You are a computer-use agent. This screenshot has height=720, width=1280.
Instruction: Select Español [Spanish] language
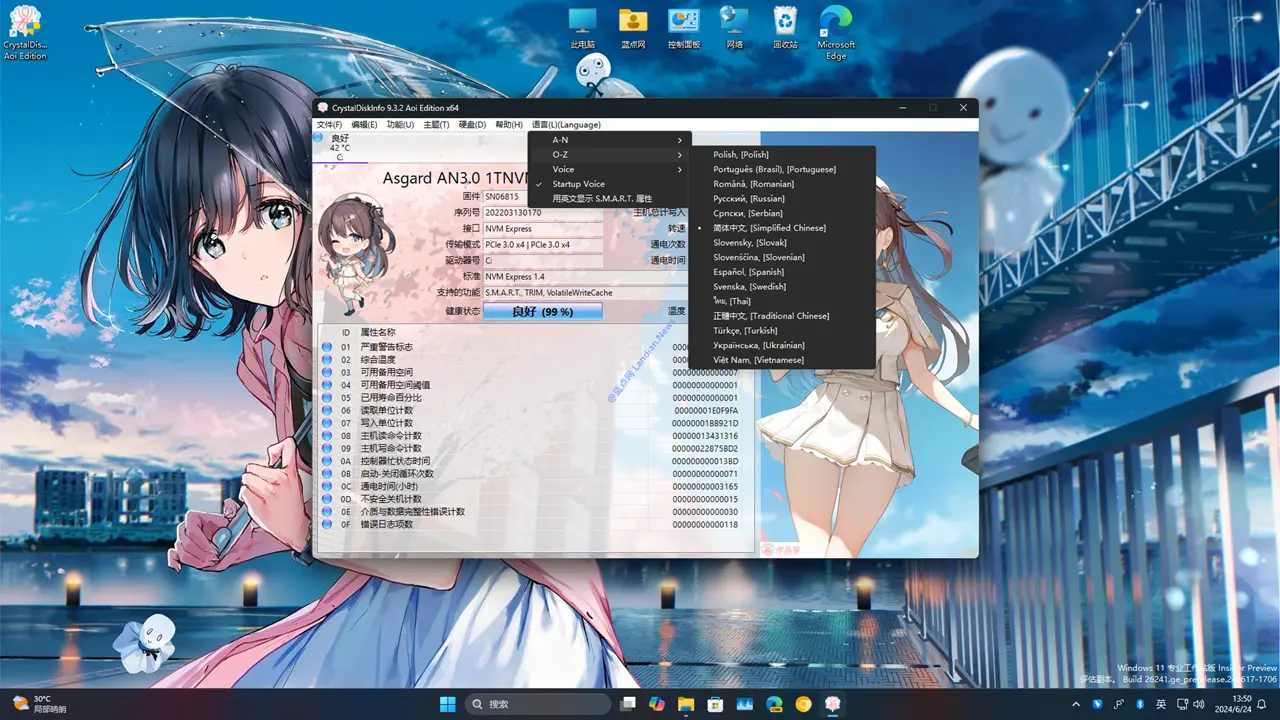tap(783, 272)
